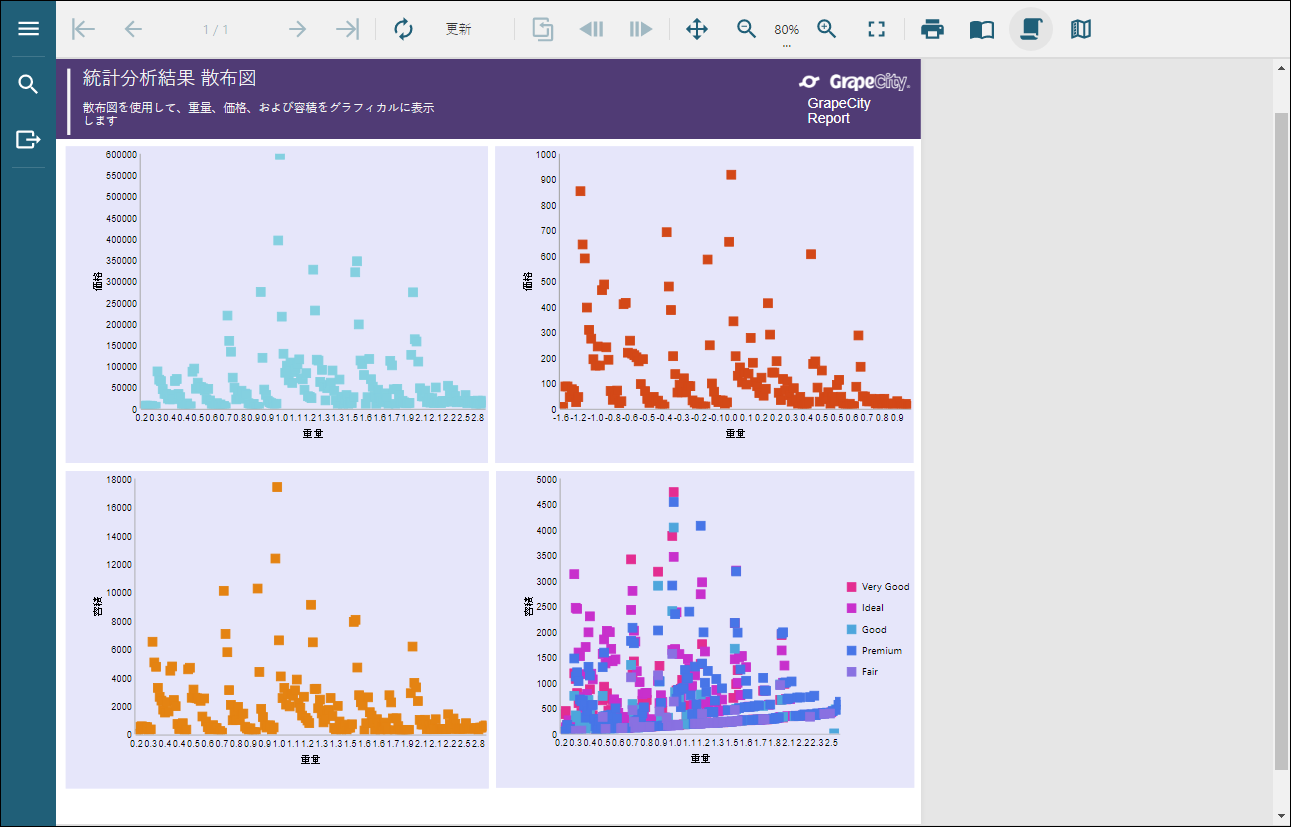Click the Premium legend color swatch

(x=851, y=651)
